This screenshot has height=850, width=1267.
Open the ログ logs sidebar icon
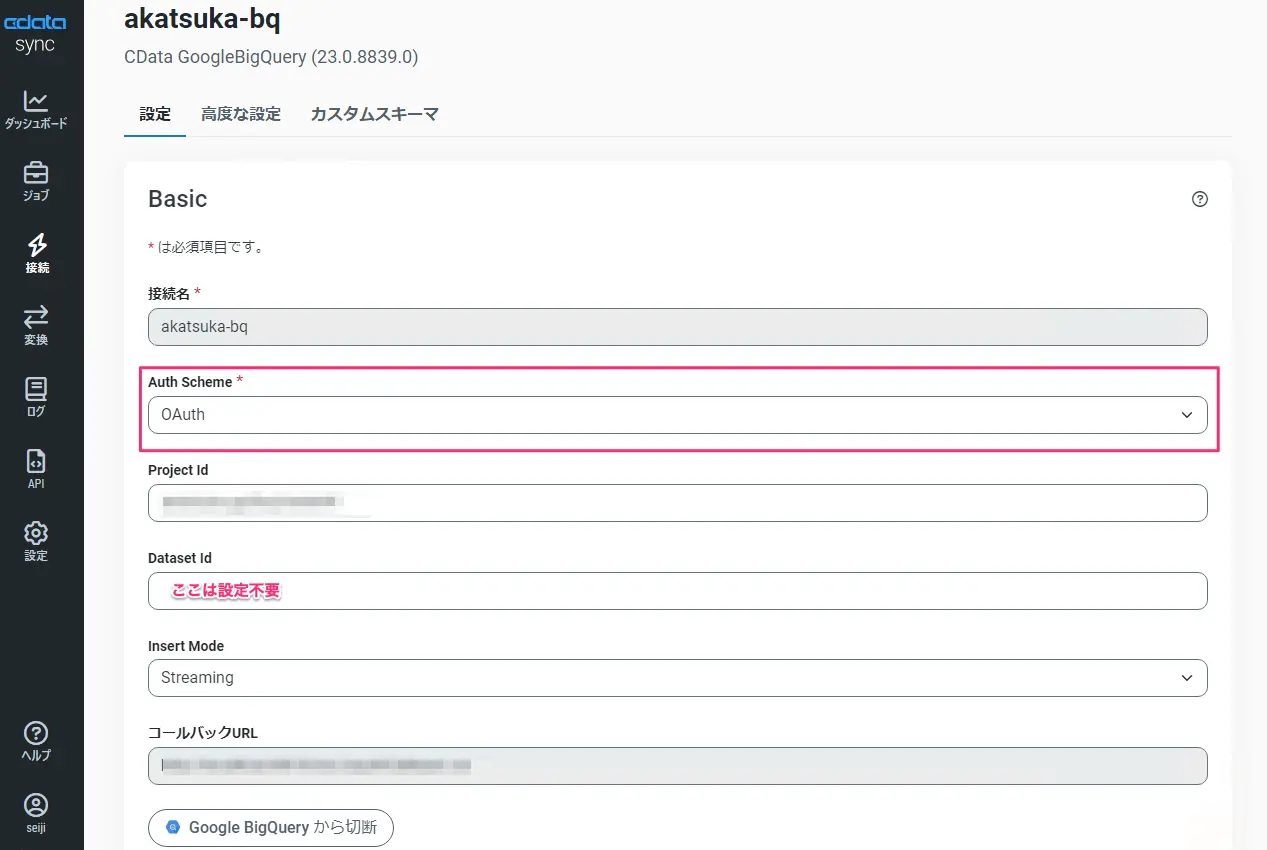tap(36, 398)
